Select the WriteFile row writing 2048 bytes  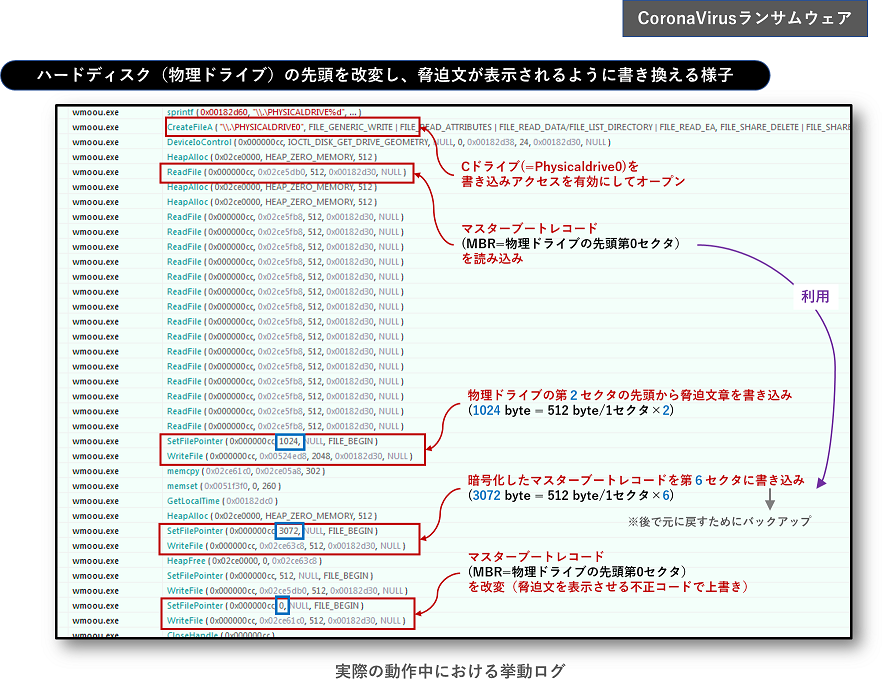tap(289, 456)
